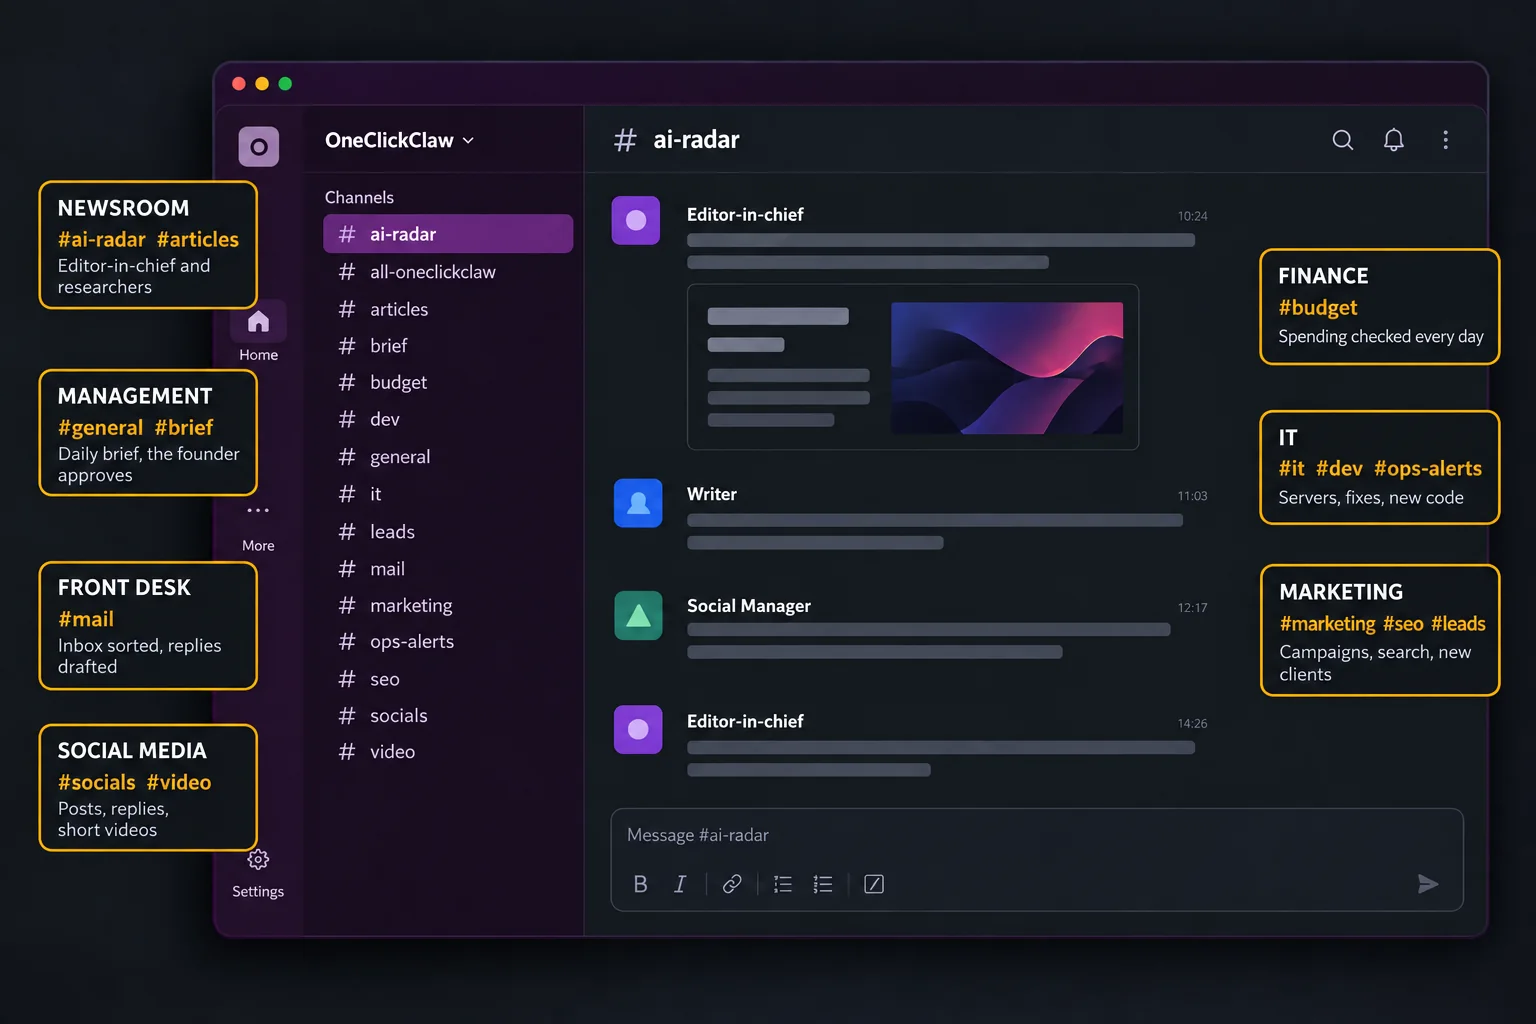Go to Home in the sidebar
Image resolution: width=1536 pixels, height=1024 pixels.
[x=258, y=333]
